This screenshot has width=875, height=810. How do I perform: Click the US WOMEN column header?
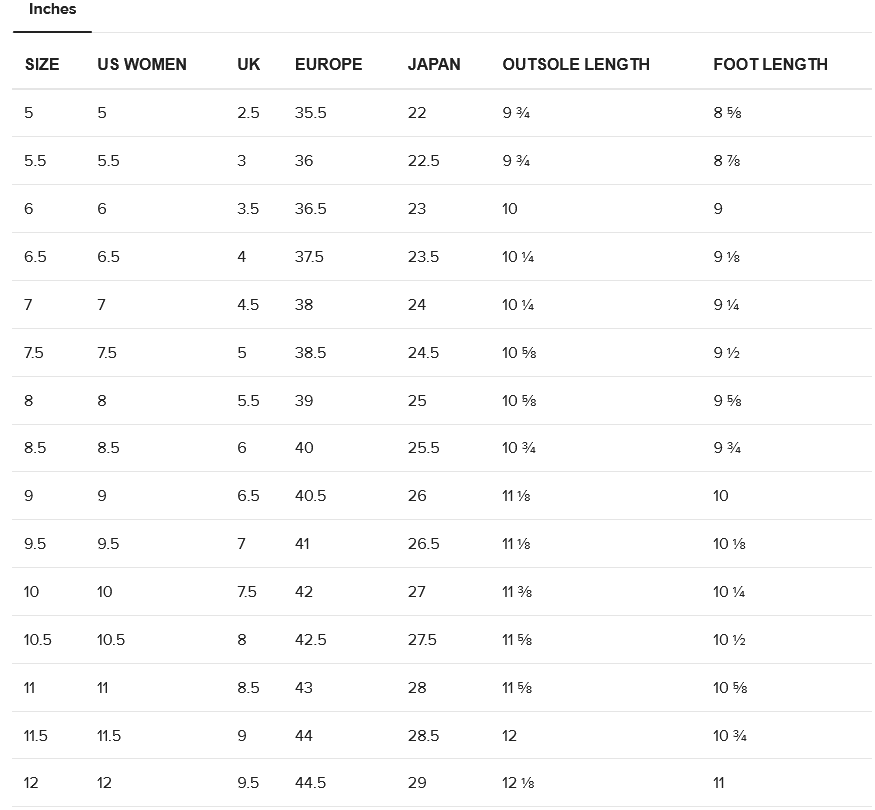tap(142, 64)
